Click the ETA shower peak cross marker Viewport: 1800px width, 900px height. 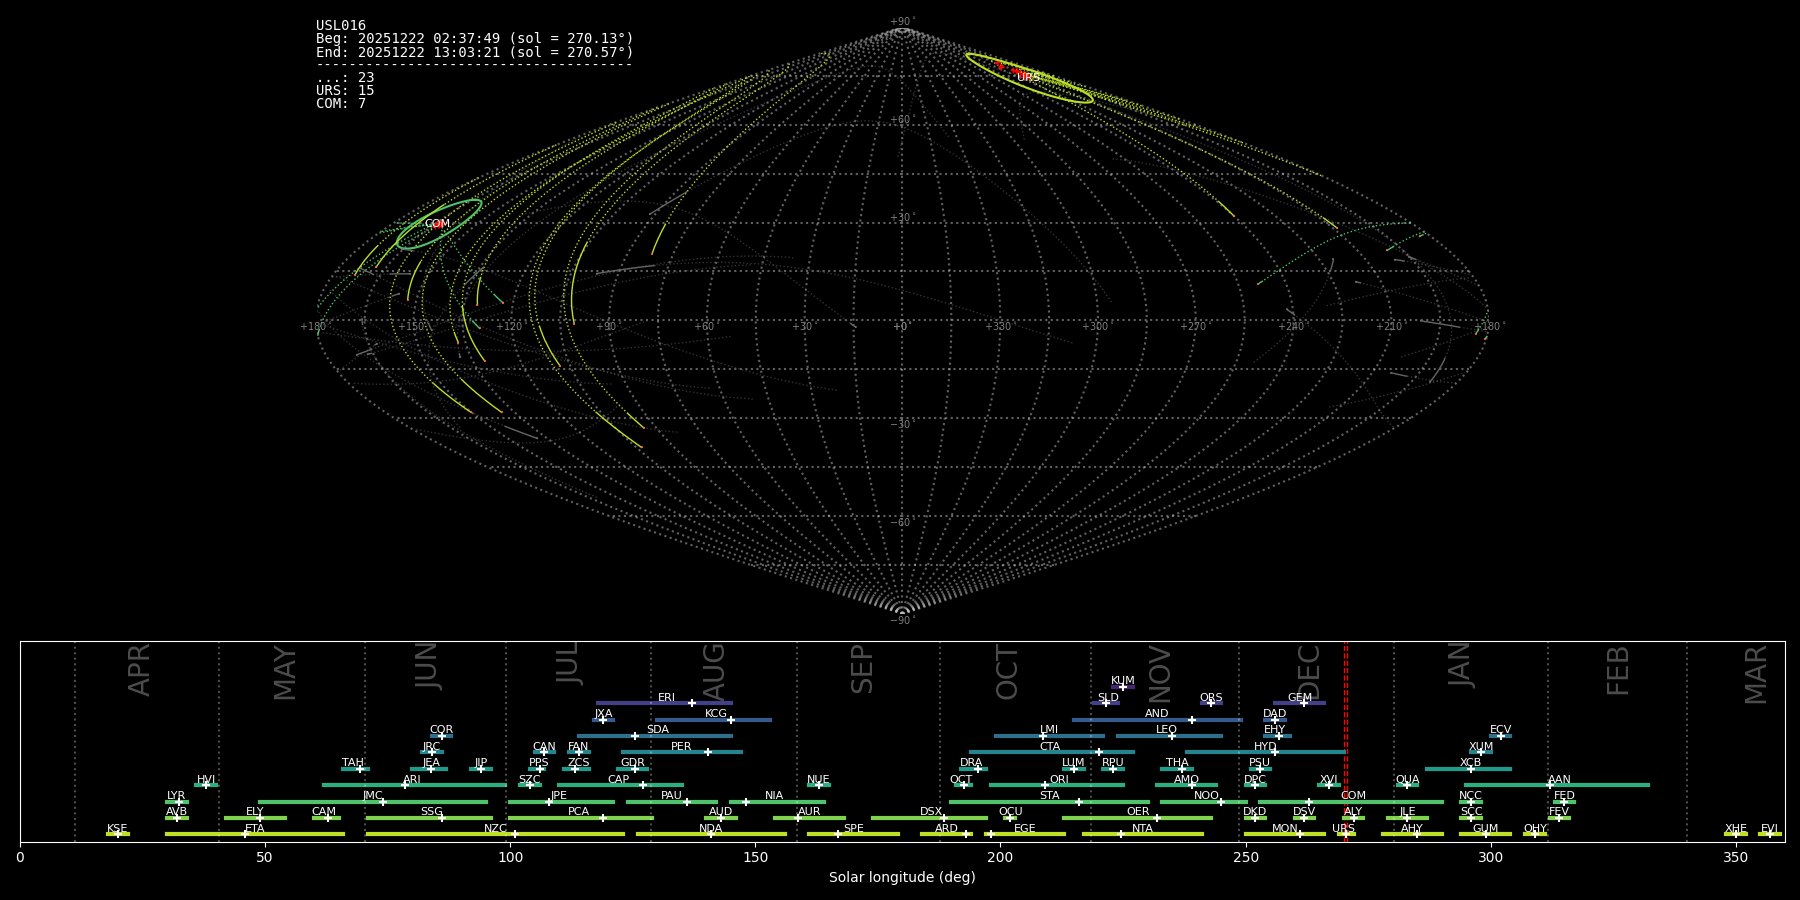point(244,834)
